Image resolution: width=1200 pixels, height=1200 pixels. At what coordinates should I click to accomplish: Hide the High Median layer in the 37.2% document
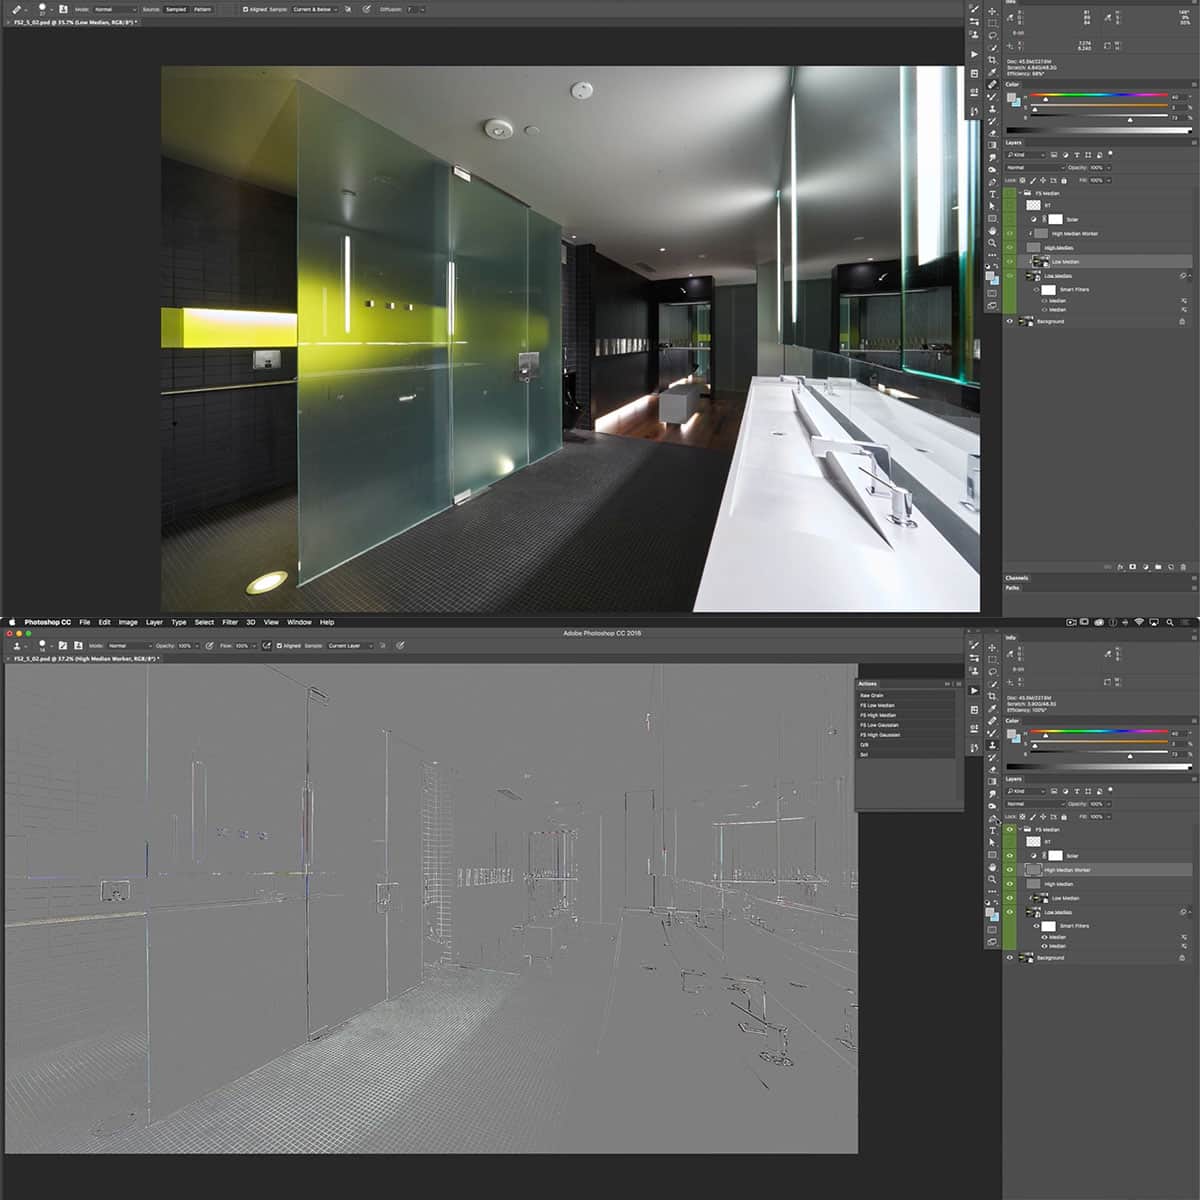click(x=1009, y=884)
